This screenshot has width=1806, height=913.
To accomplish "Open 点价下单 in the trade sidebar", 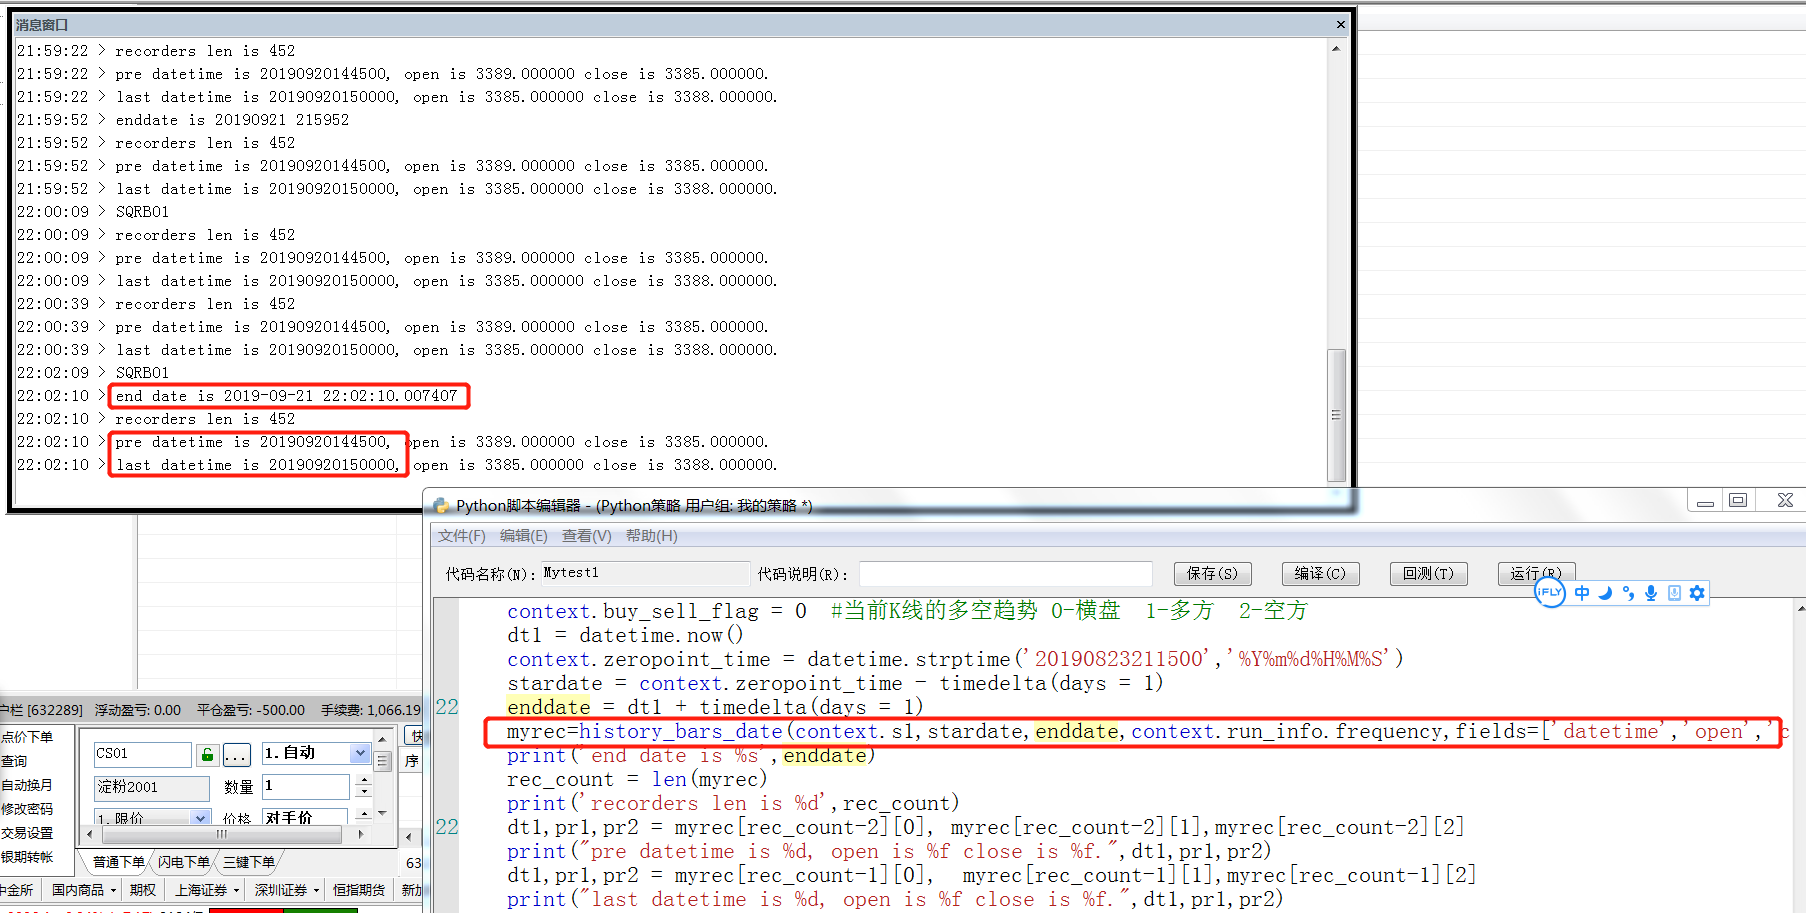I will (27, 737).
